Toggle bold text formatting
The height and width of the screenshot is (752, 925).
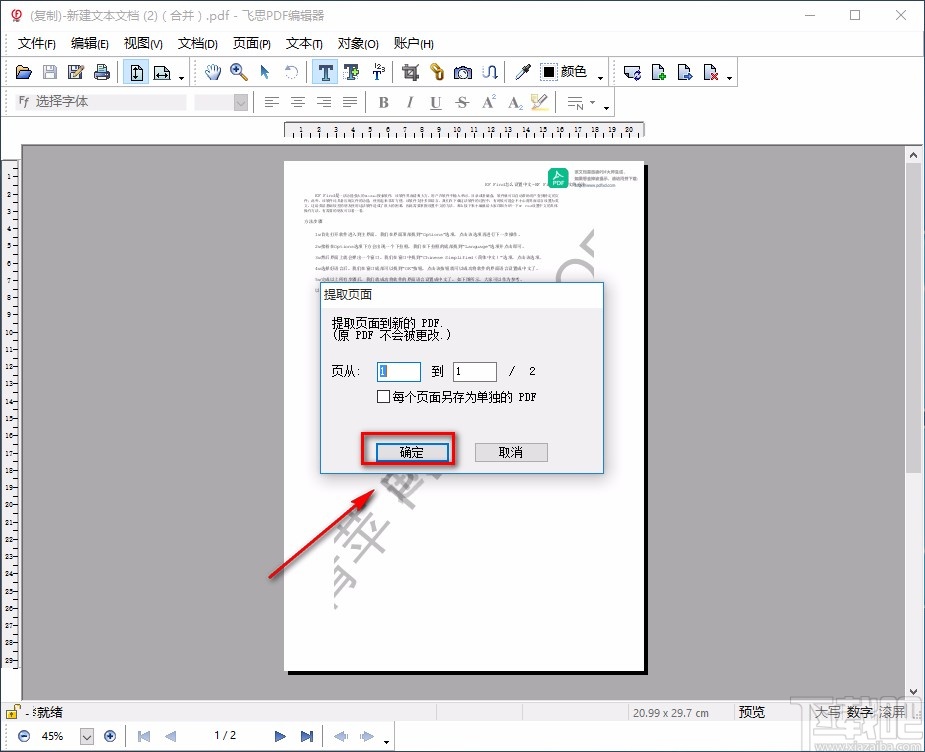[383, 102]
